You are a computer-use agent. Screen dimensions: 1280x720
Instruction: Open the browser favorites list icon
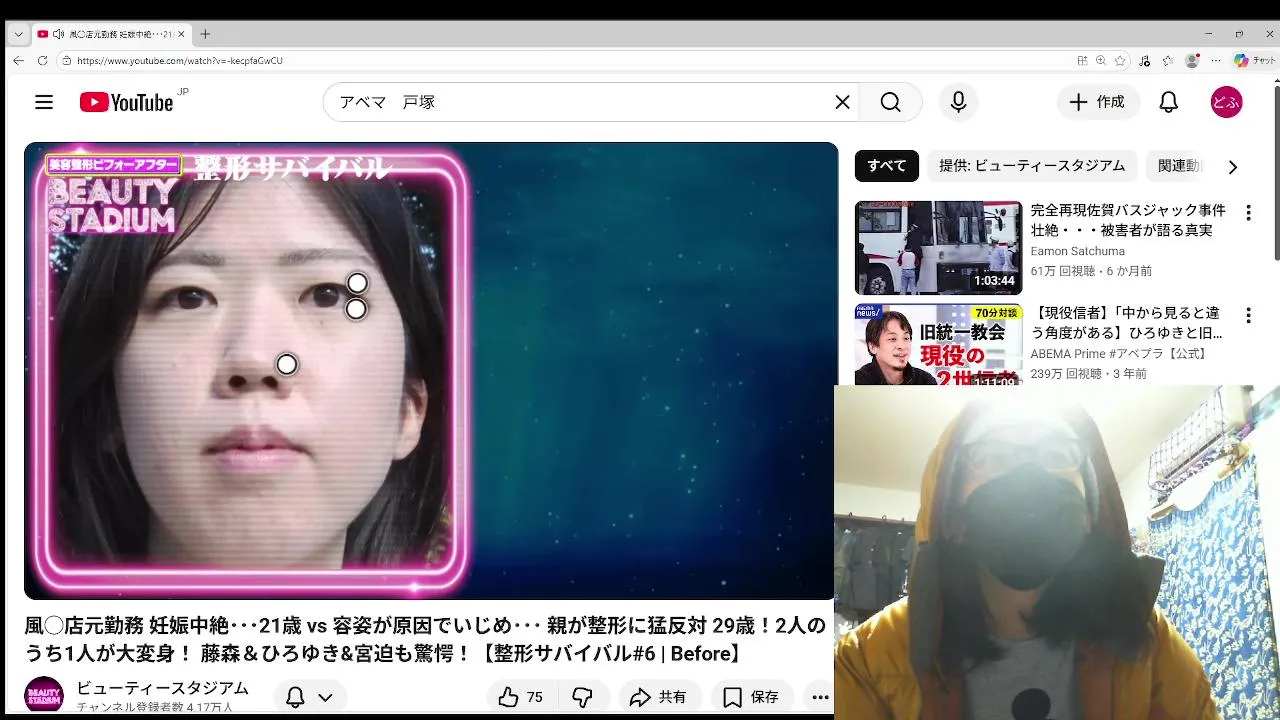[x=1167, y=60]
